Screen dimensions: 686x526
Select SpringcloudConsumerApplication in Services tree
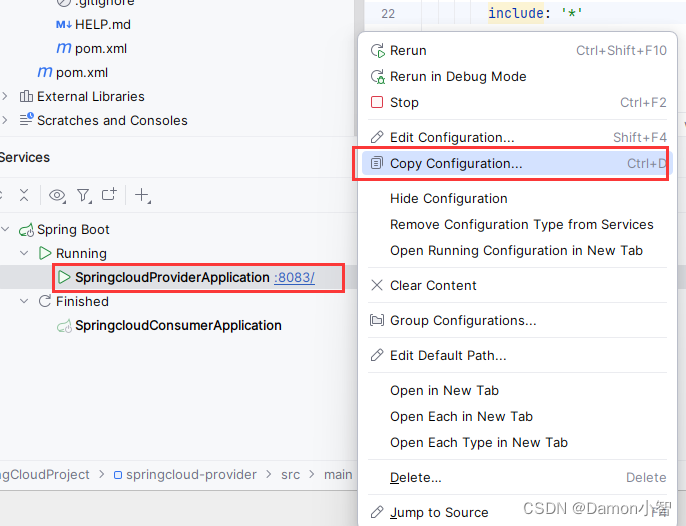pyautogui.click(x=178, y=326)
